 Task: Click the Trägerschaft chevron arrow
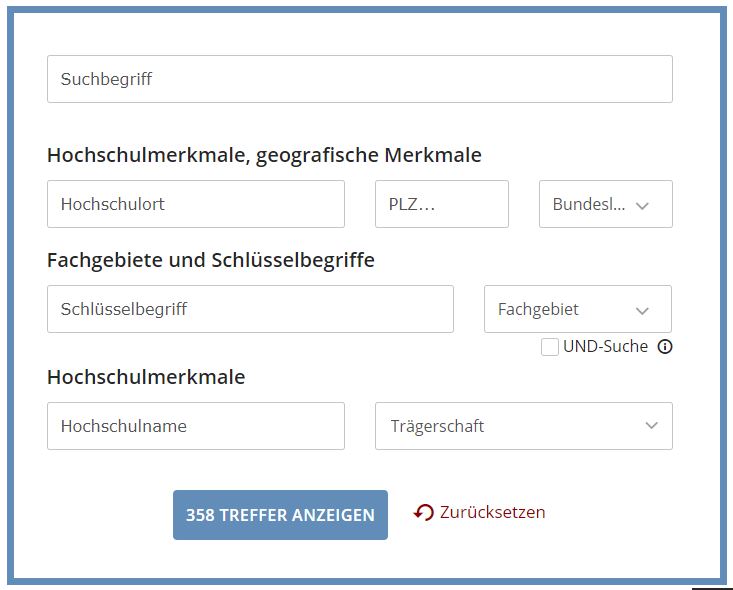coord(652,425)
